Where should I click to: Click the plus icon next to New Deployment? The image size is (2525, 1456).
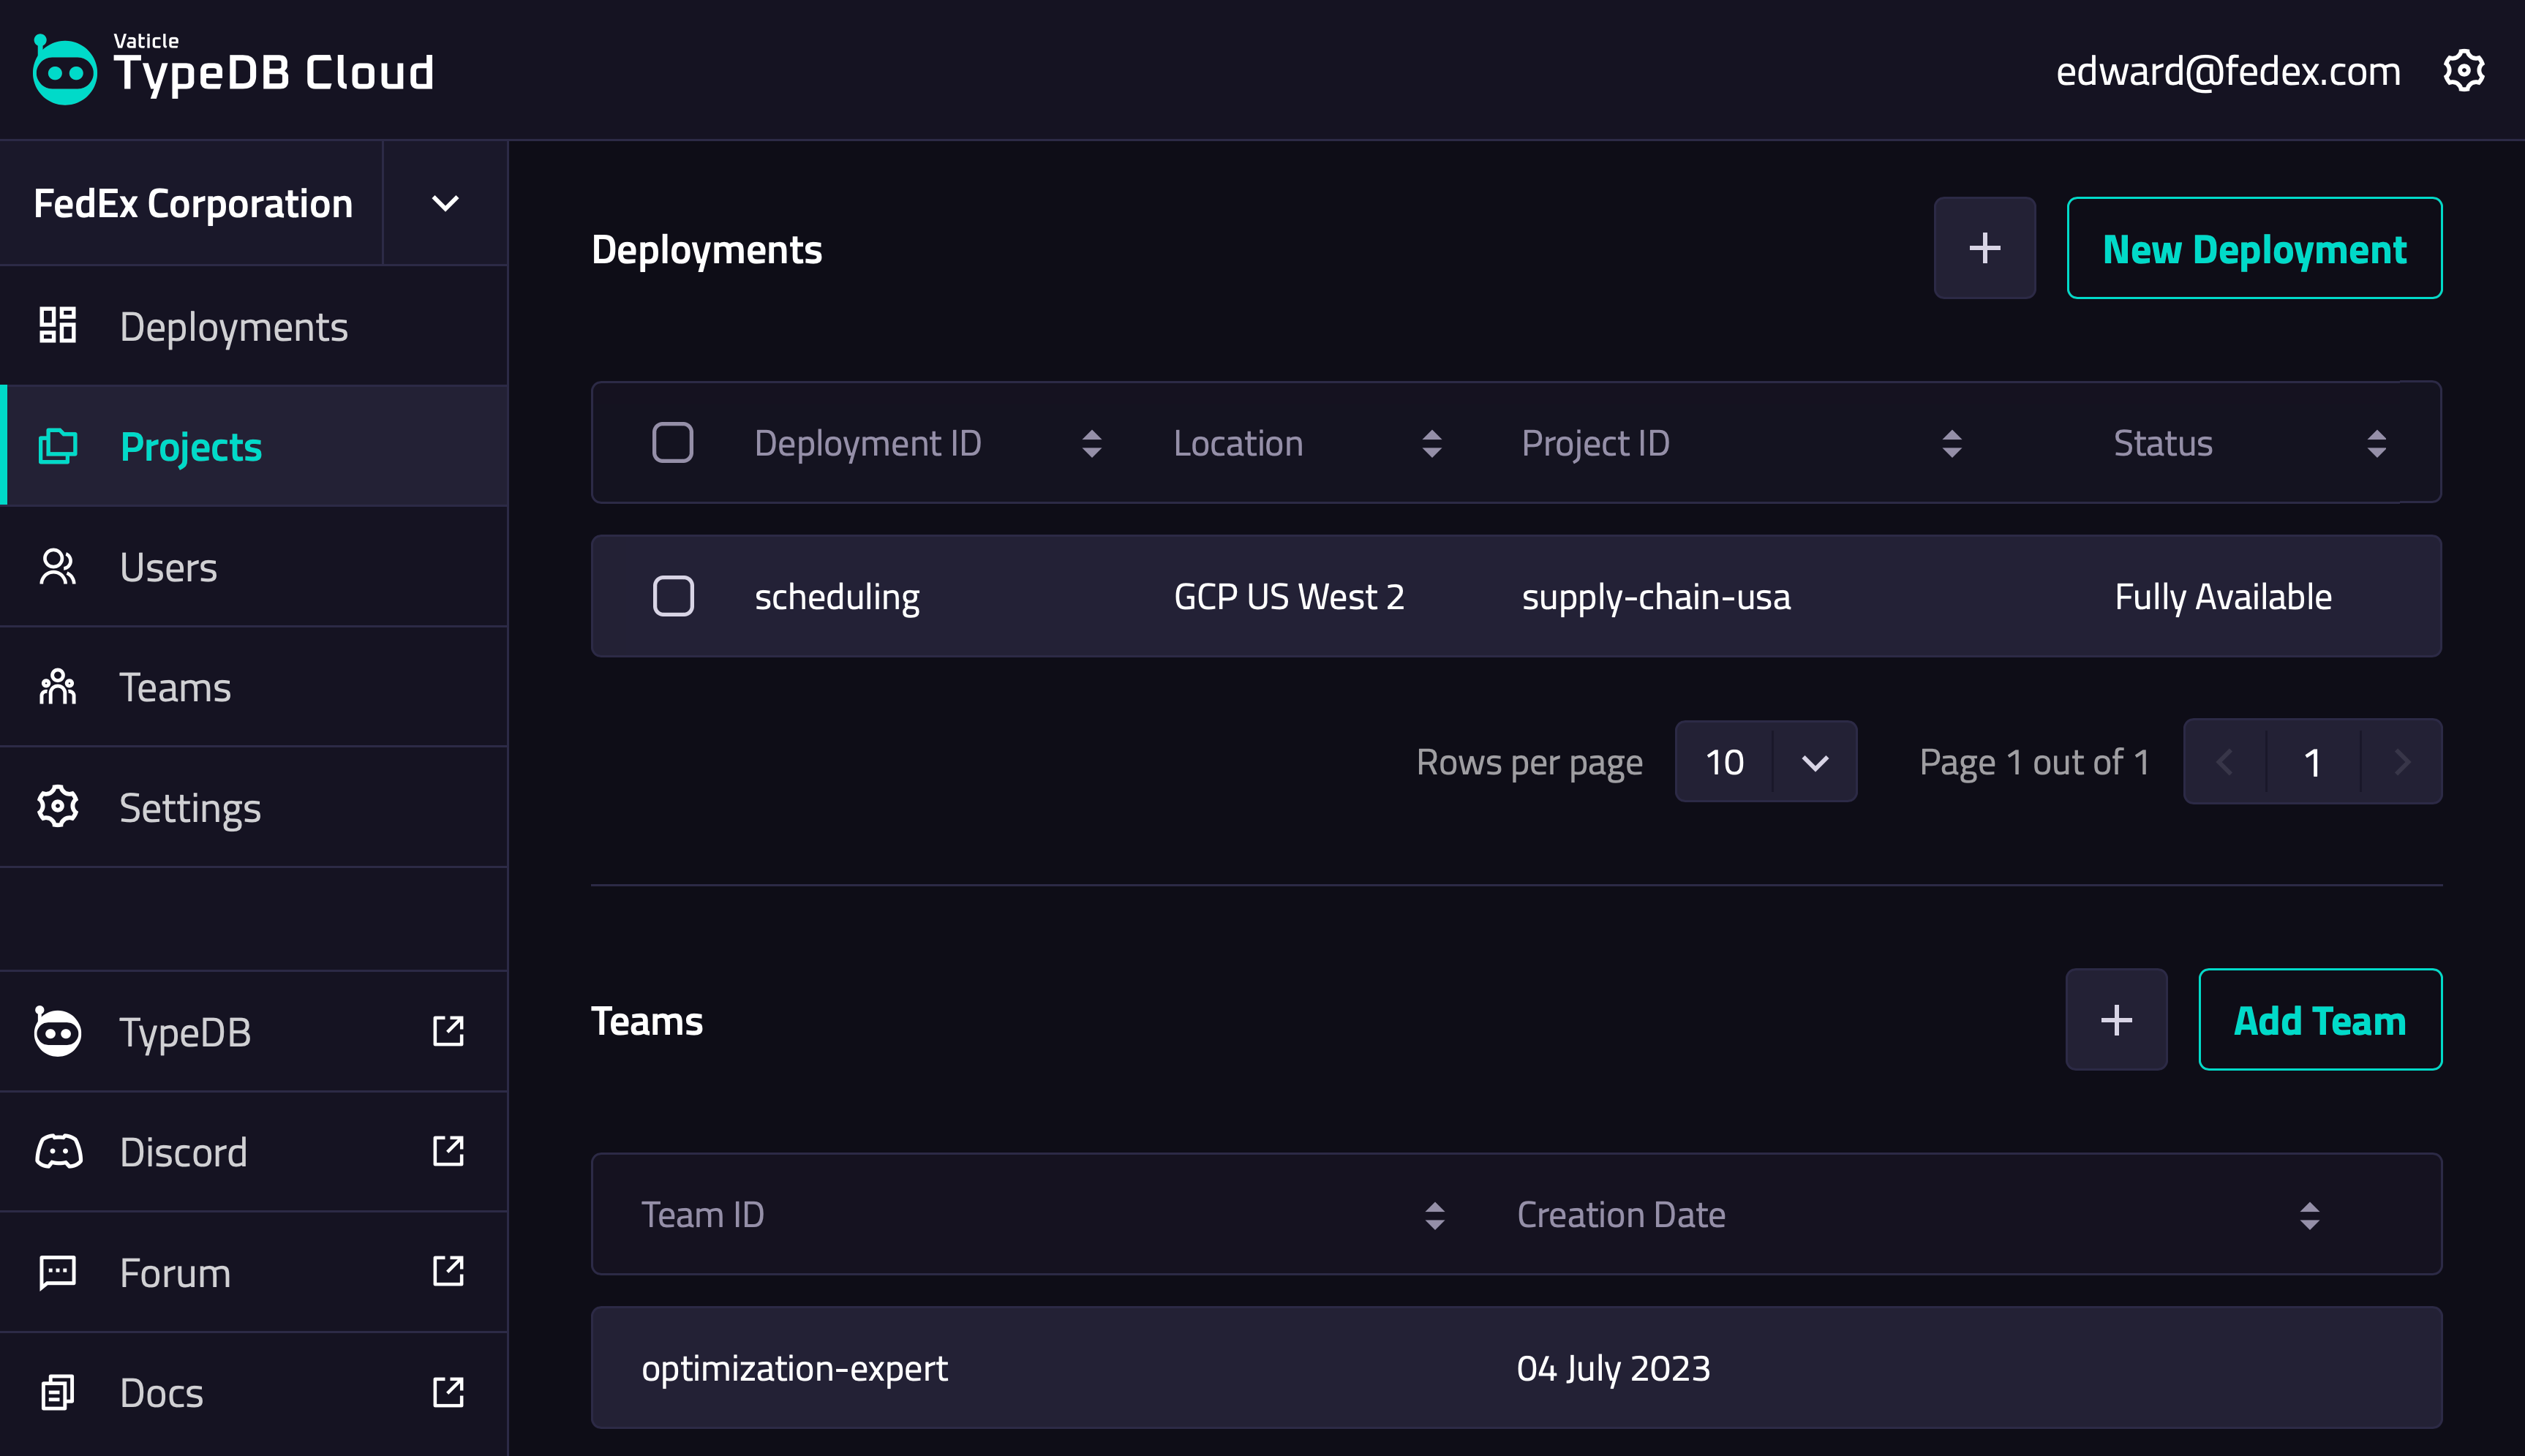[x=1984, y=248]
